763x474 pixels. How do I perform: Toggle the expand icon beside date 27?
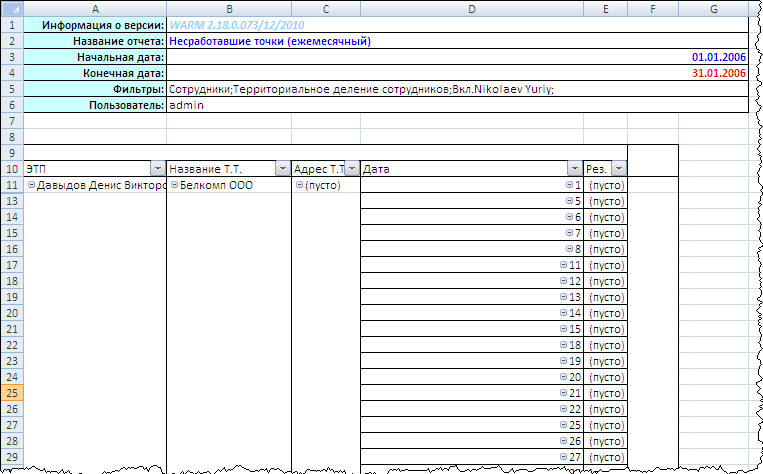563,457
